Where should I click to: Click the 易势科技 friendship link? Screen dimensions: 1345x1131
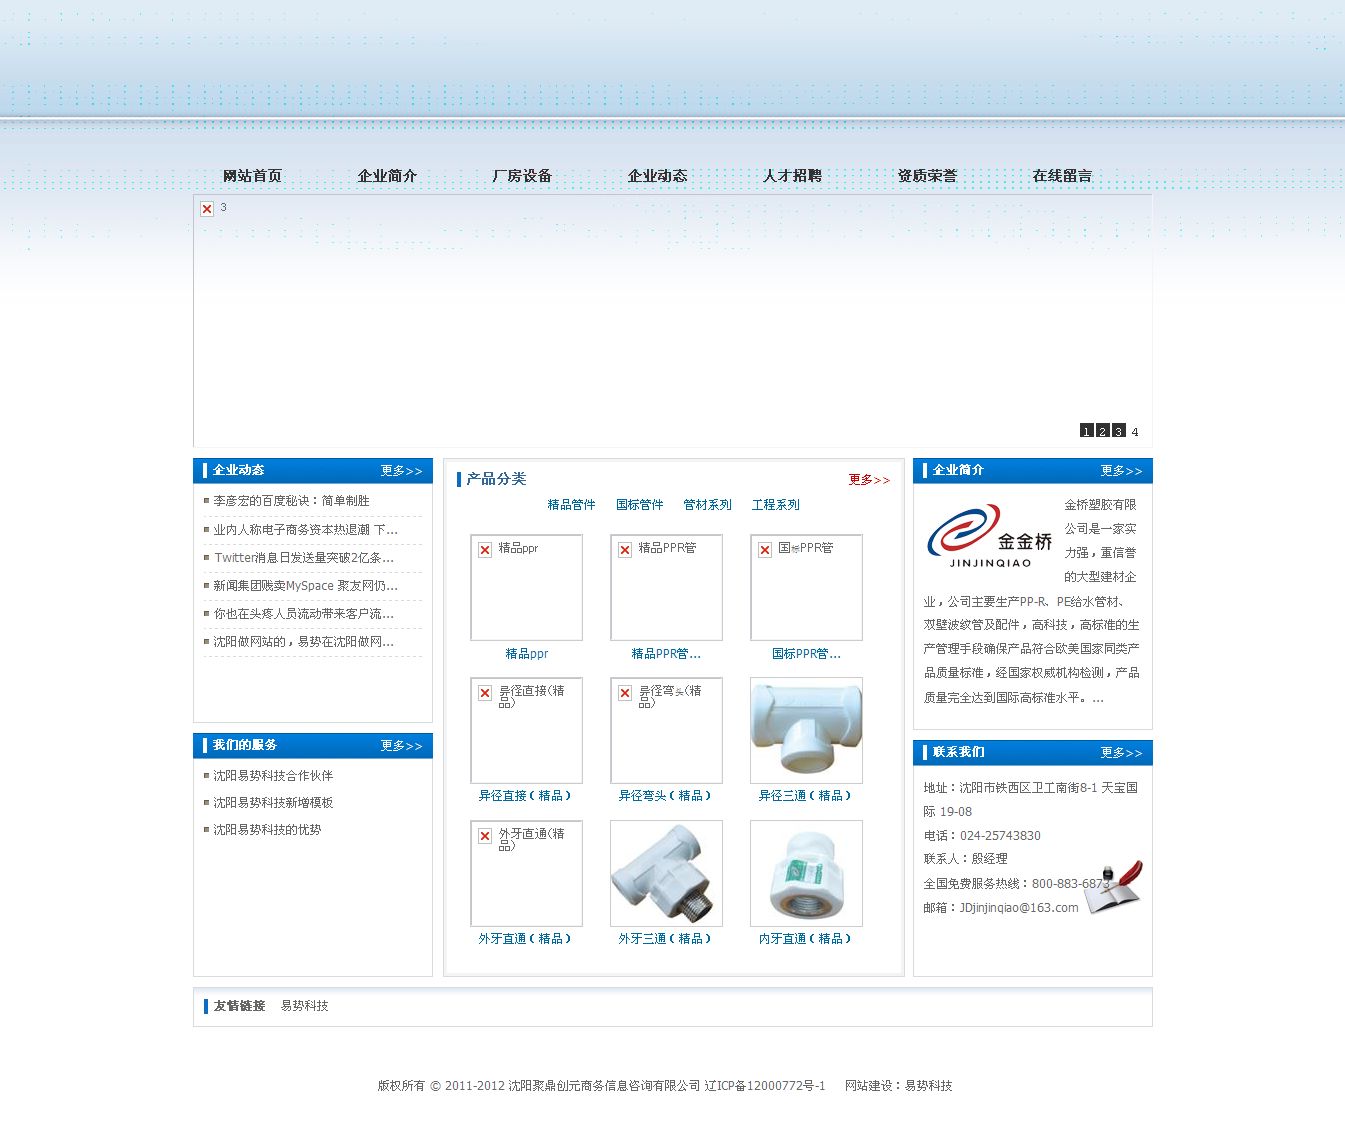pyautogui.click(x=307, y=1006)
